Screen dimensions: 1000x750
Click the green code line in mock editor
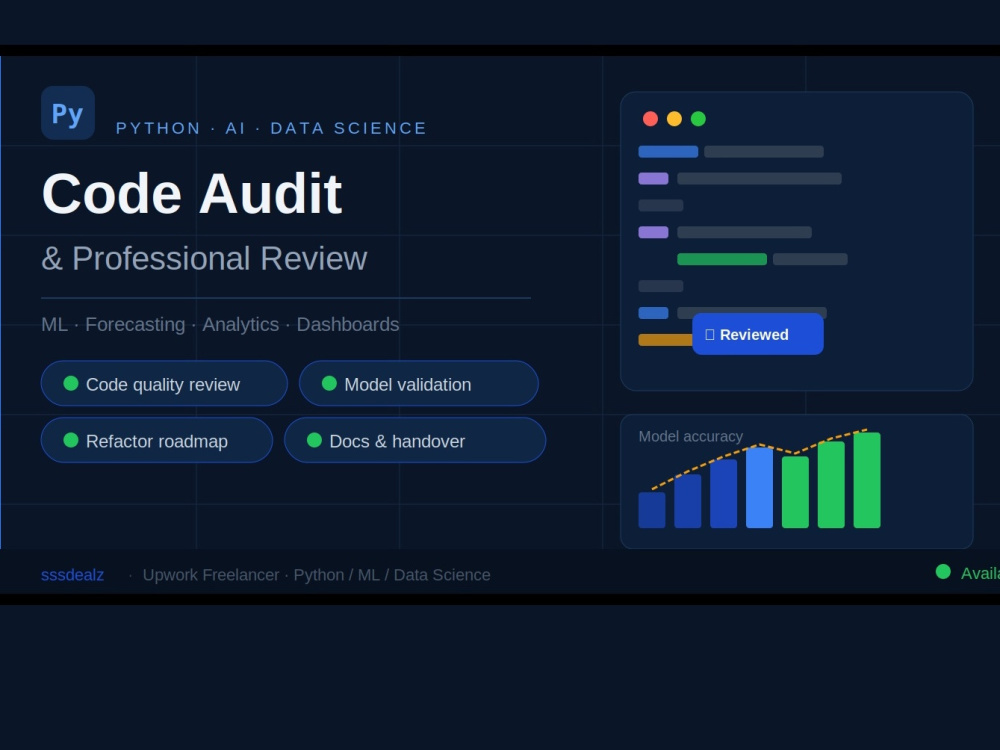coord(722,259)
